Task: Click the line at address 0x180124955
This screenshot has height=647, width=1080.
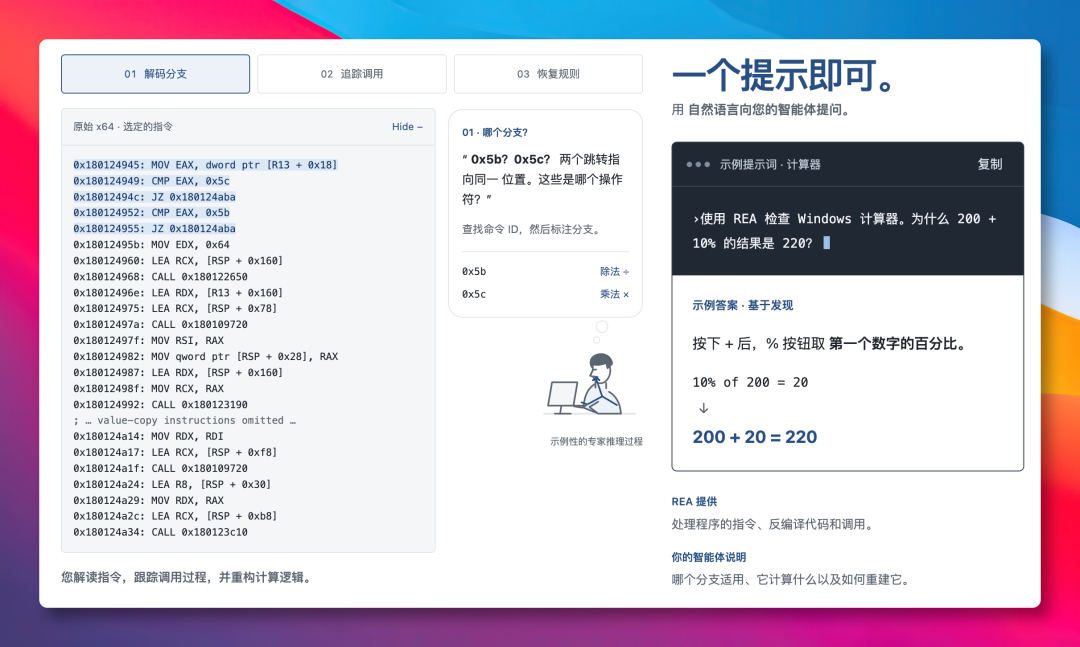Action: 154,228
